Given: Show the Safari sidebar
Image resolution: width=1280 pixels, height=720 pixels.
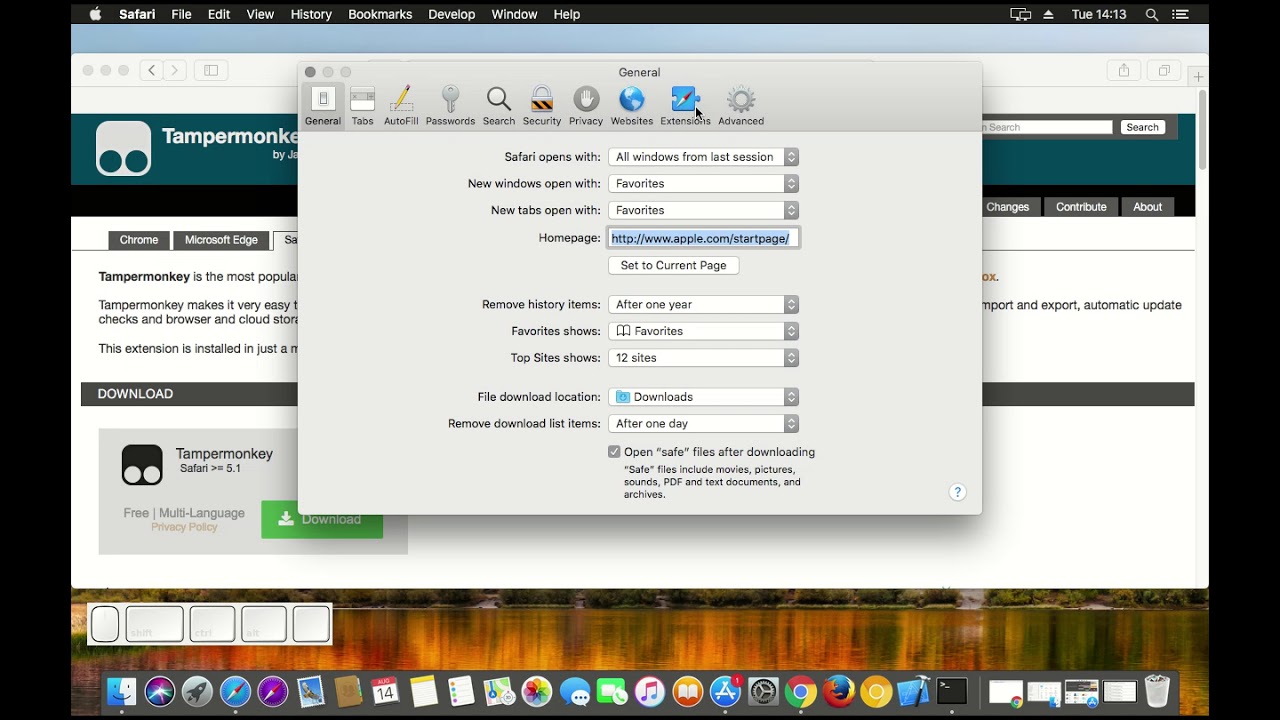Looking at the screenshot, I should click(x=211, y=70).
